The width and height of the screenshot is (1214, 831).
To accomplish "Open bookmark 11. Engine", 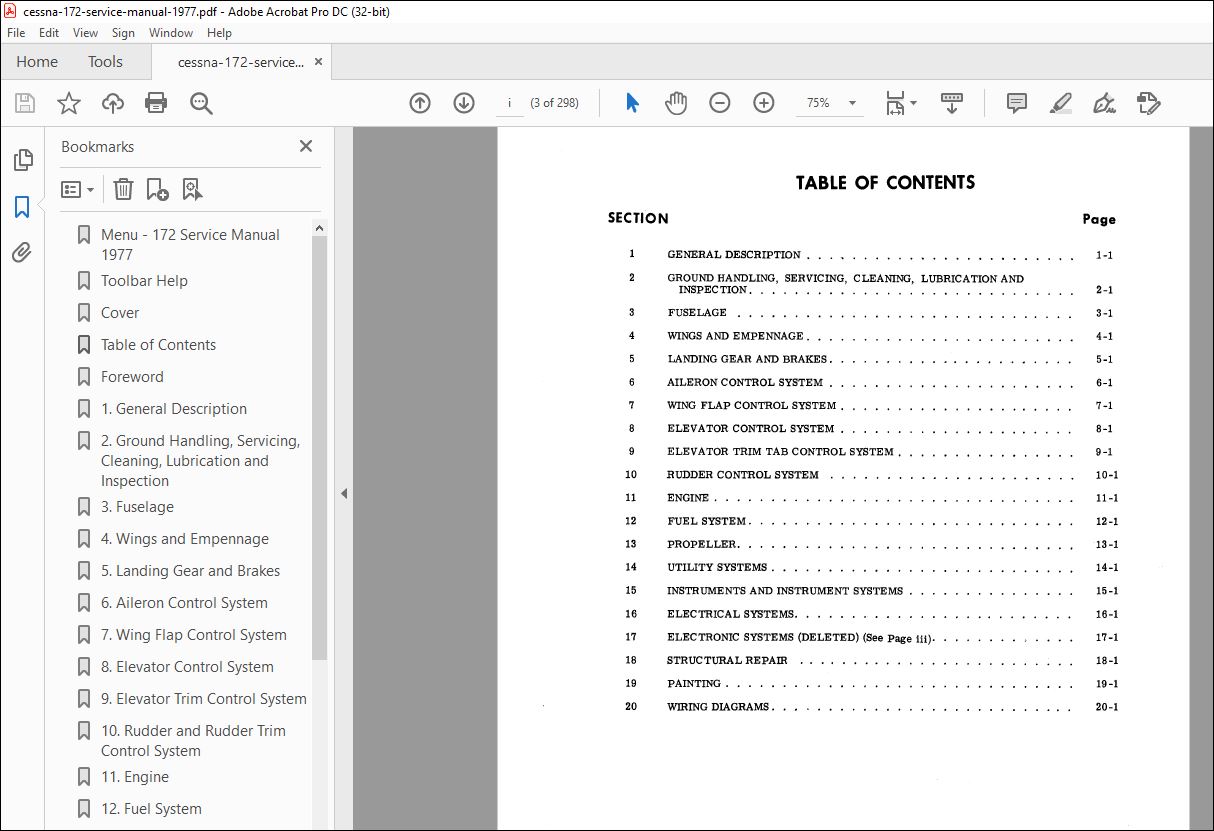I will coord(135,777).
